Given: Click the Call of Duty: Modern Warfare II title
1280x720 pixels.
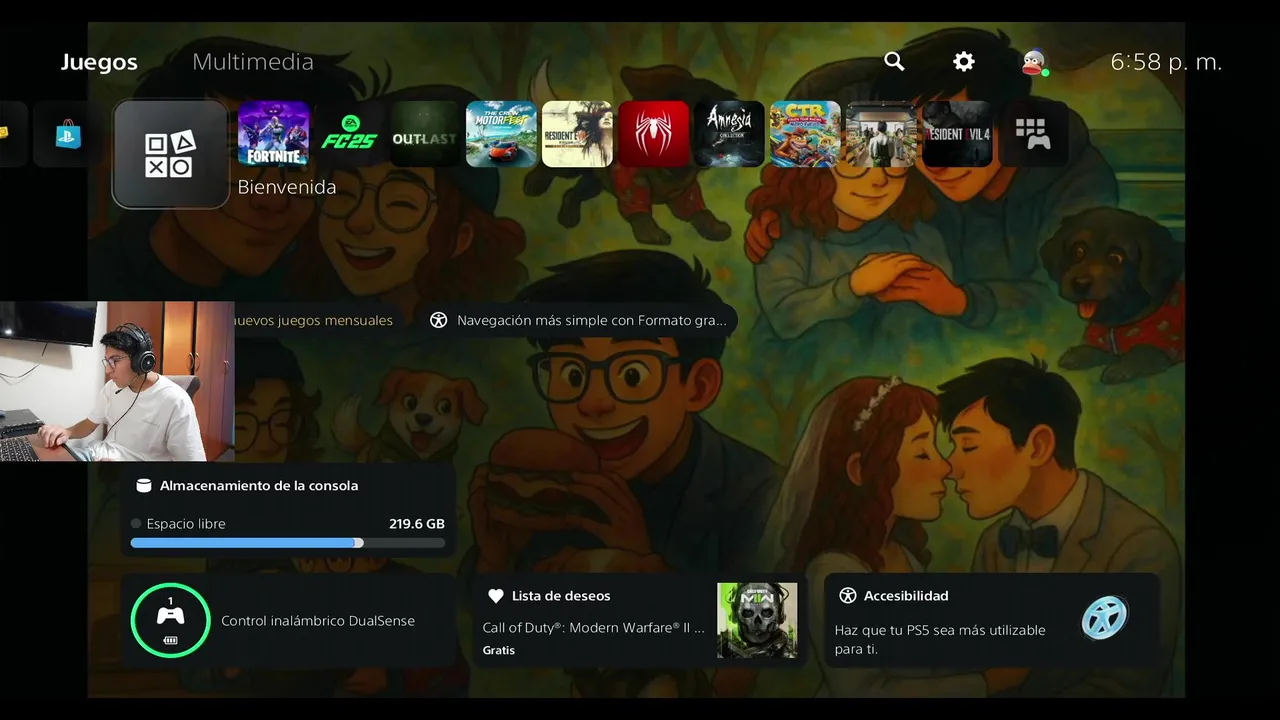Looking at the screenshot, I should (594, 628).
